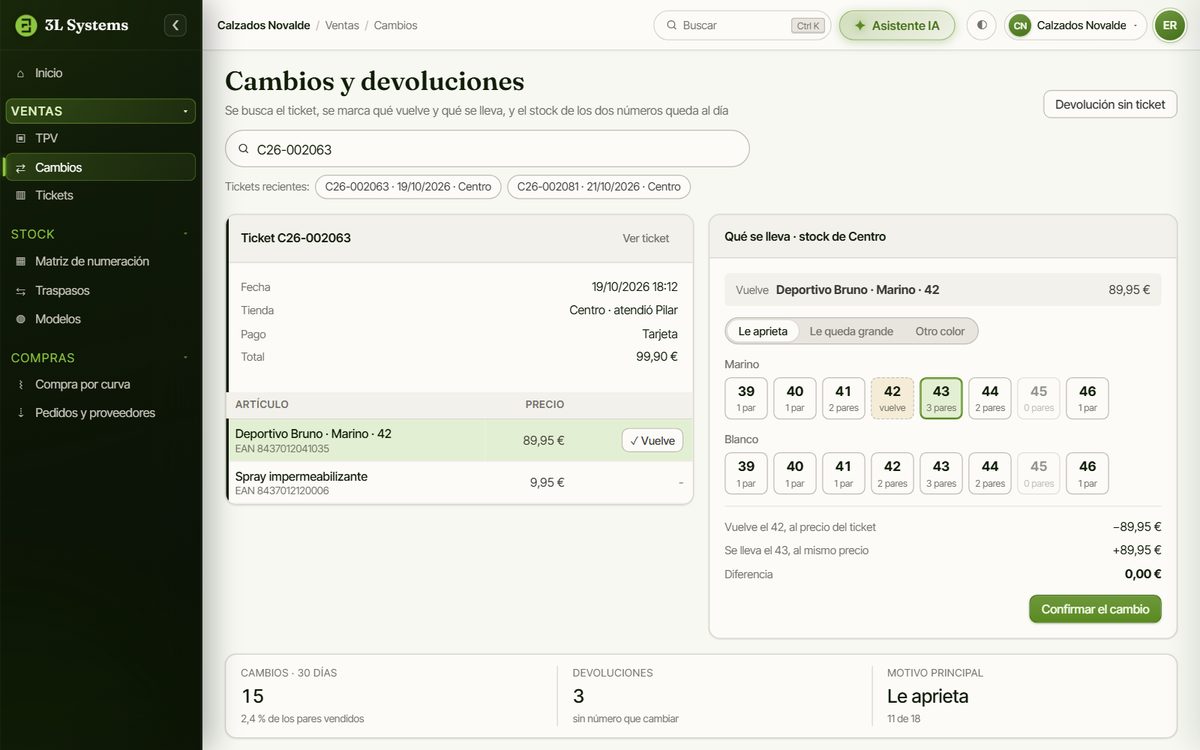1200x750 pixels.
Task: Choose Marino size 46
Action: [x=1087, y=398]
